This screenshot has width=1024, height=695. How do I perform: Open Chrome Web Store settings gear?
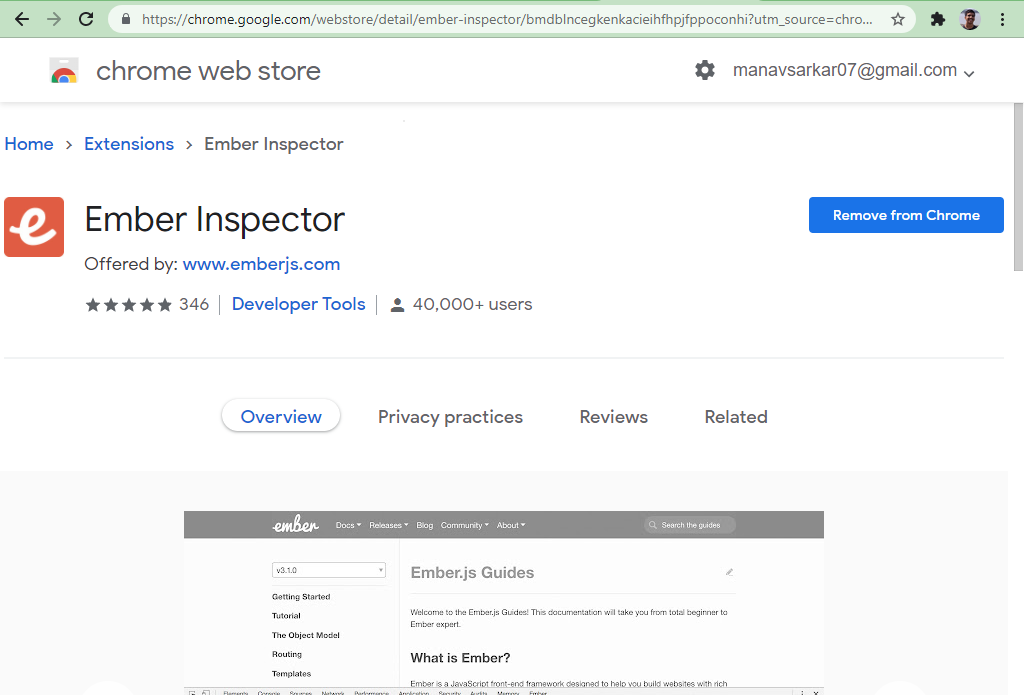[705, 70]
